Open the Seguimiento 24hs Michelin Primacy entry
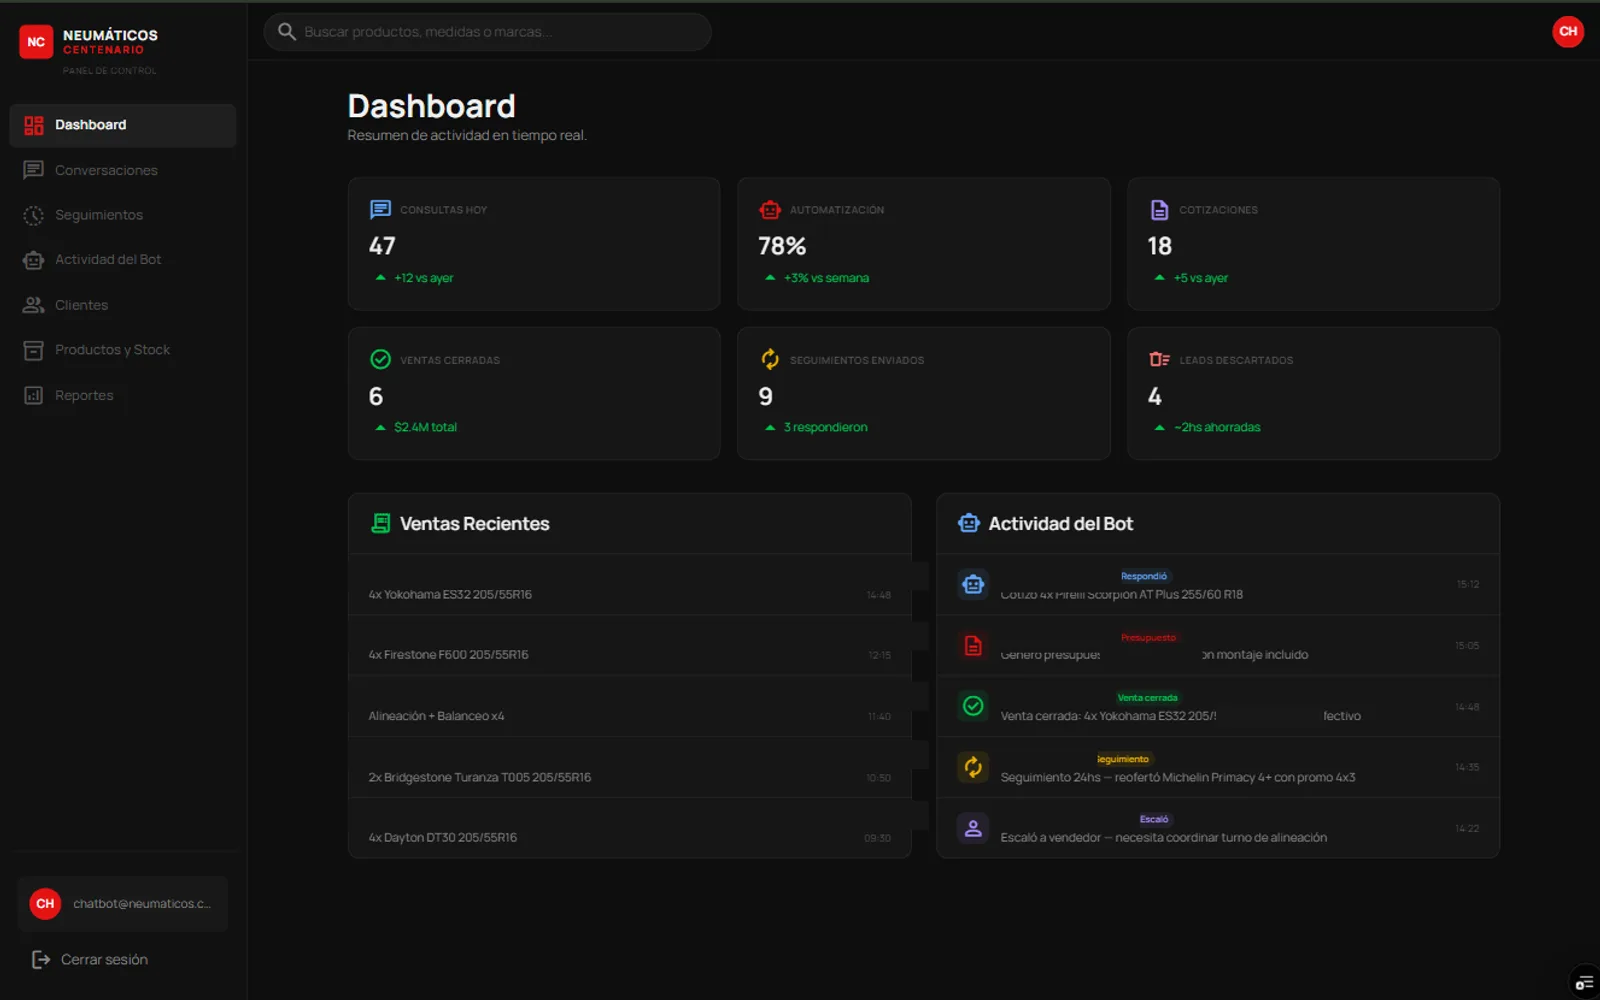1600x1000 pixels. (1218, 768)
